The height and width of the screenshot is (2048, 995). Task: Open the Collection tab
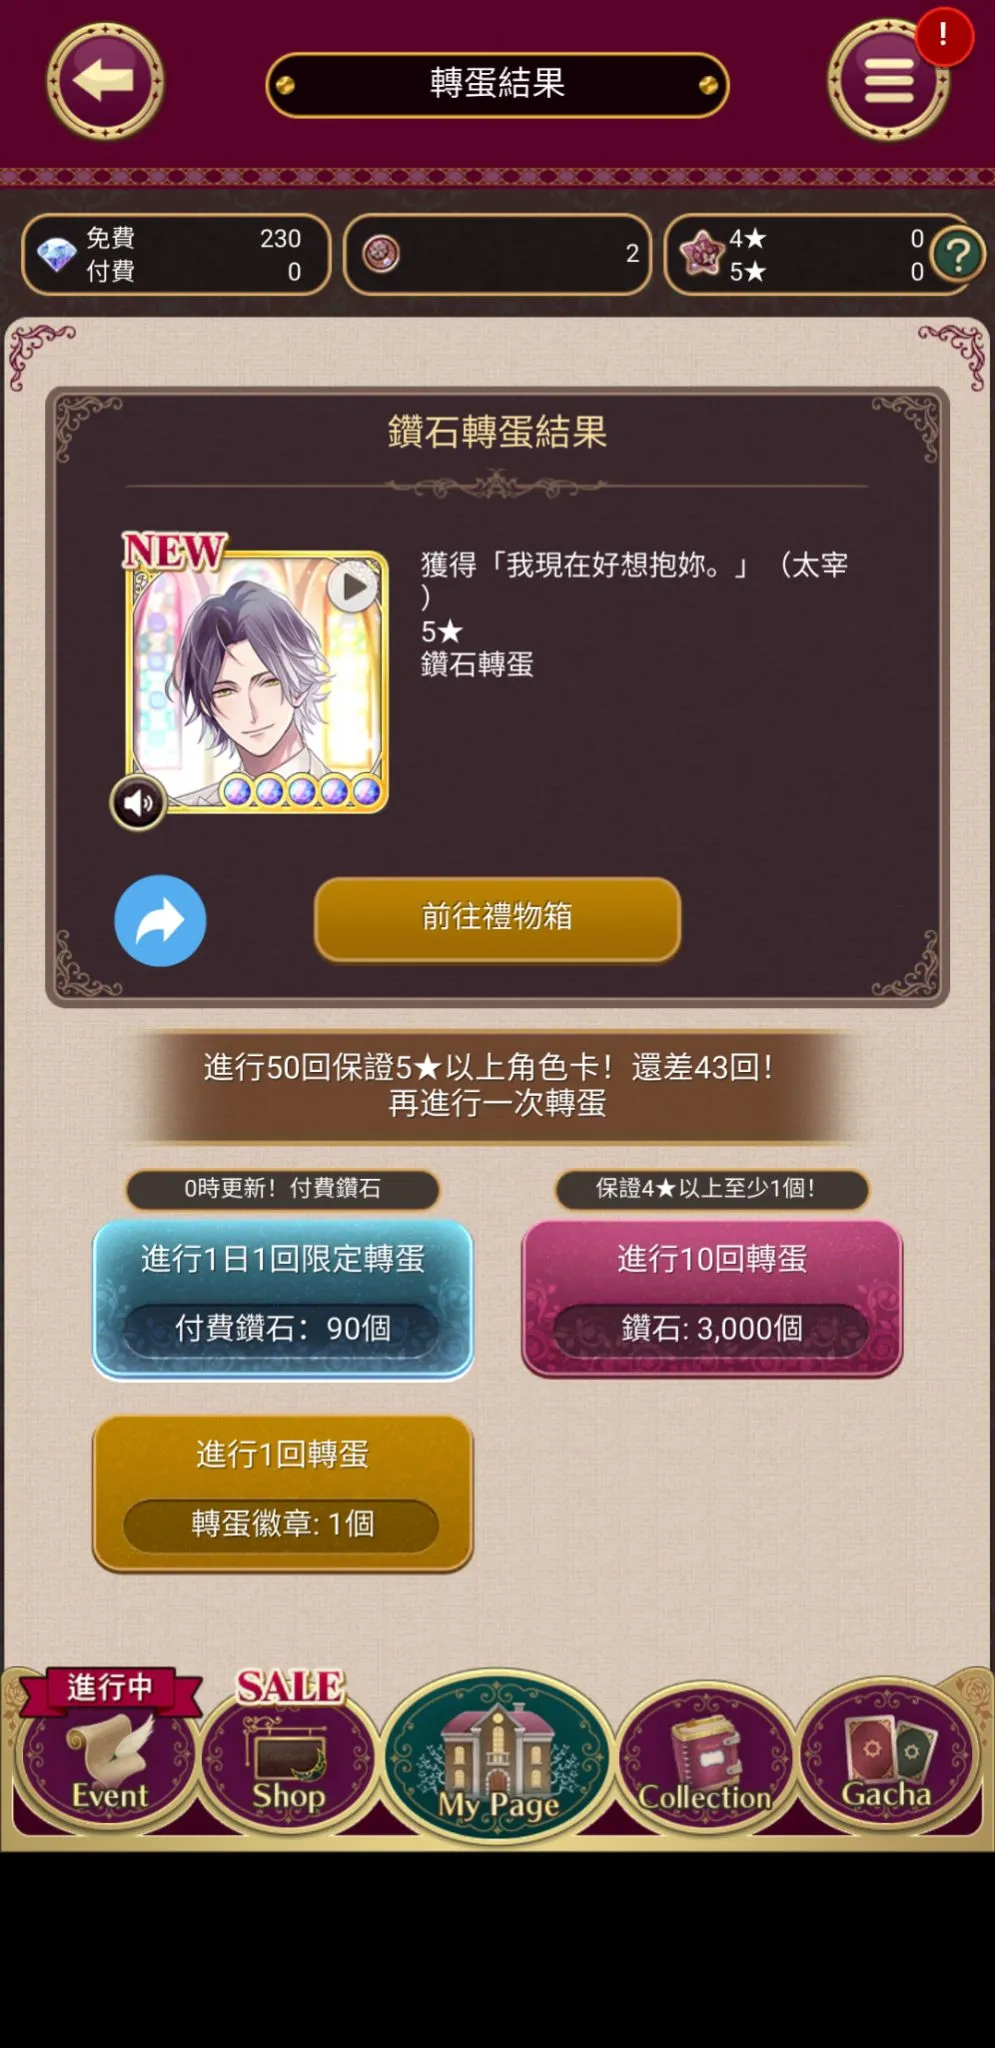click(705, 1758)
